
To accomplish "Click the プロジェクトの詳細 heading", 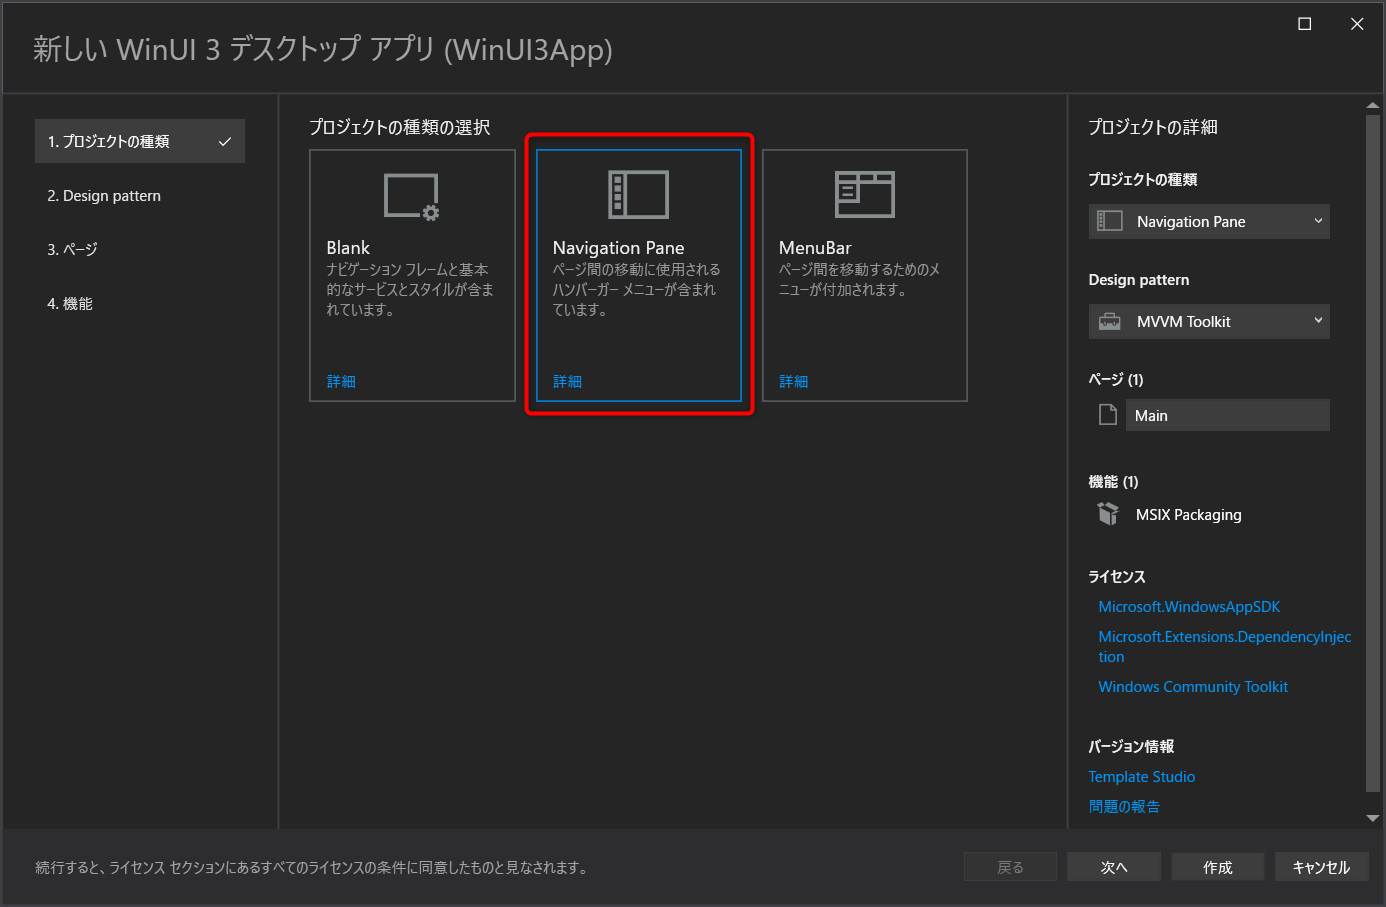I will (x=1153, y=127).
